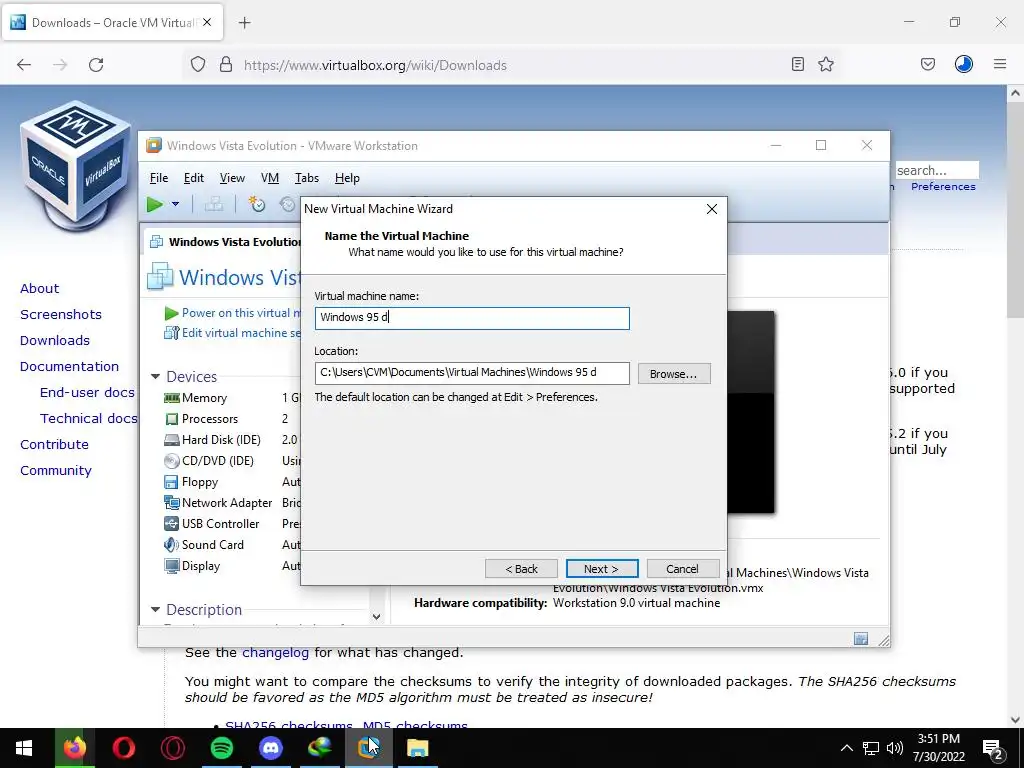
Task: Click the Preferences link on VirtualBox page
Action: click(943, 187)
